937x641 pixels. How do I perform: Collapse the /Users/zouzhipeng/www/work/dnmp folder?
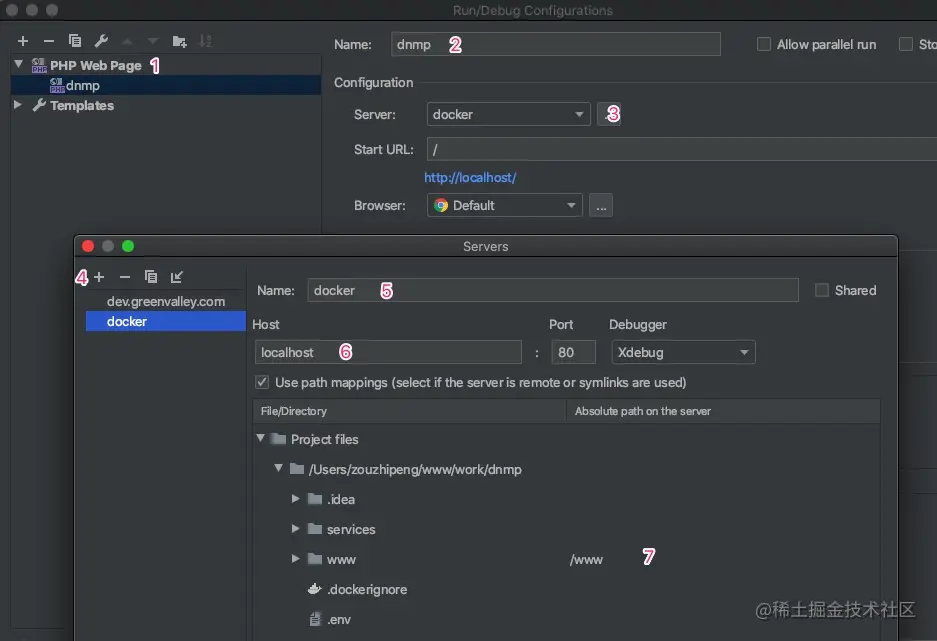[x=278, y=468]
